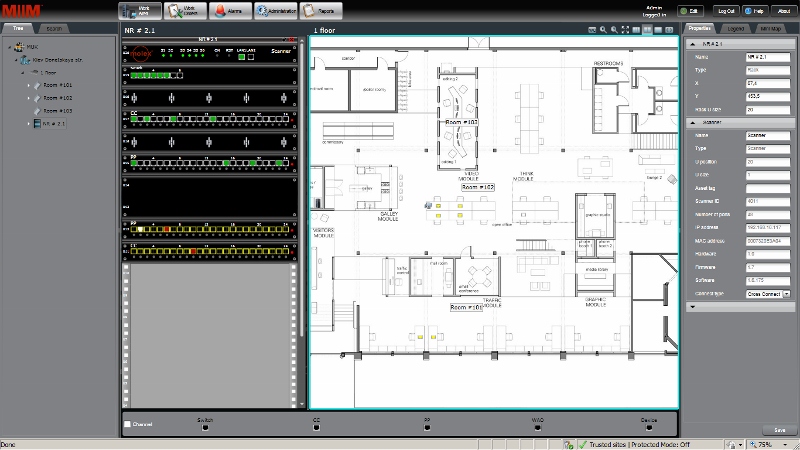Toggle the WAO channel checkbox

click(x=538, y=428)
